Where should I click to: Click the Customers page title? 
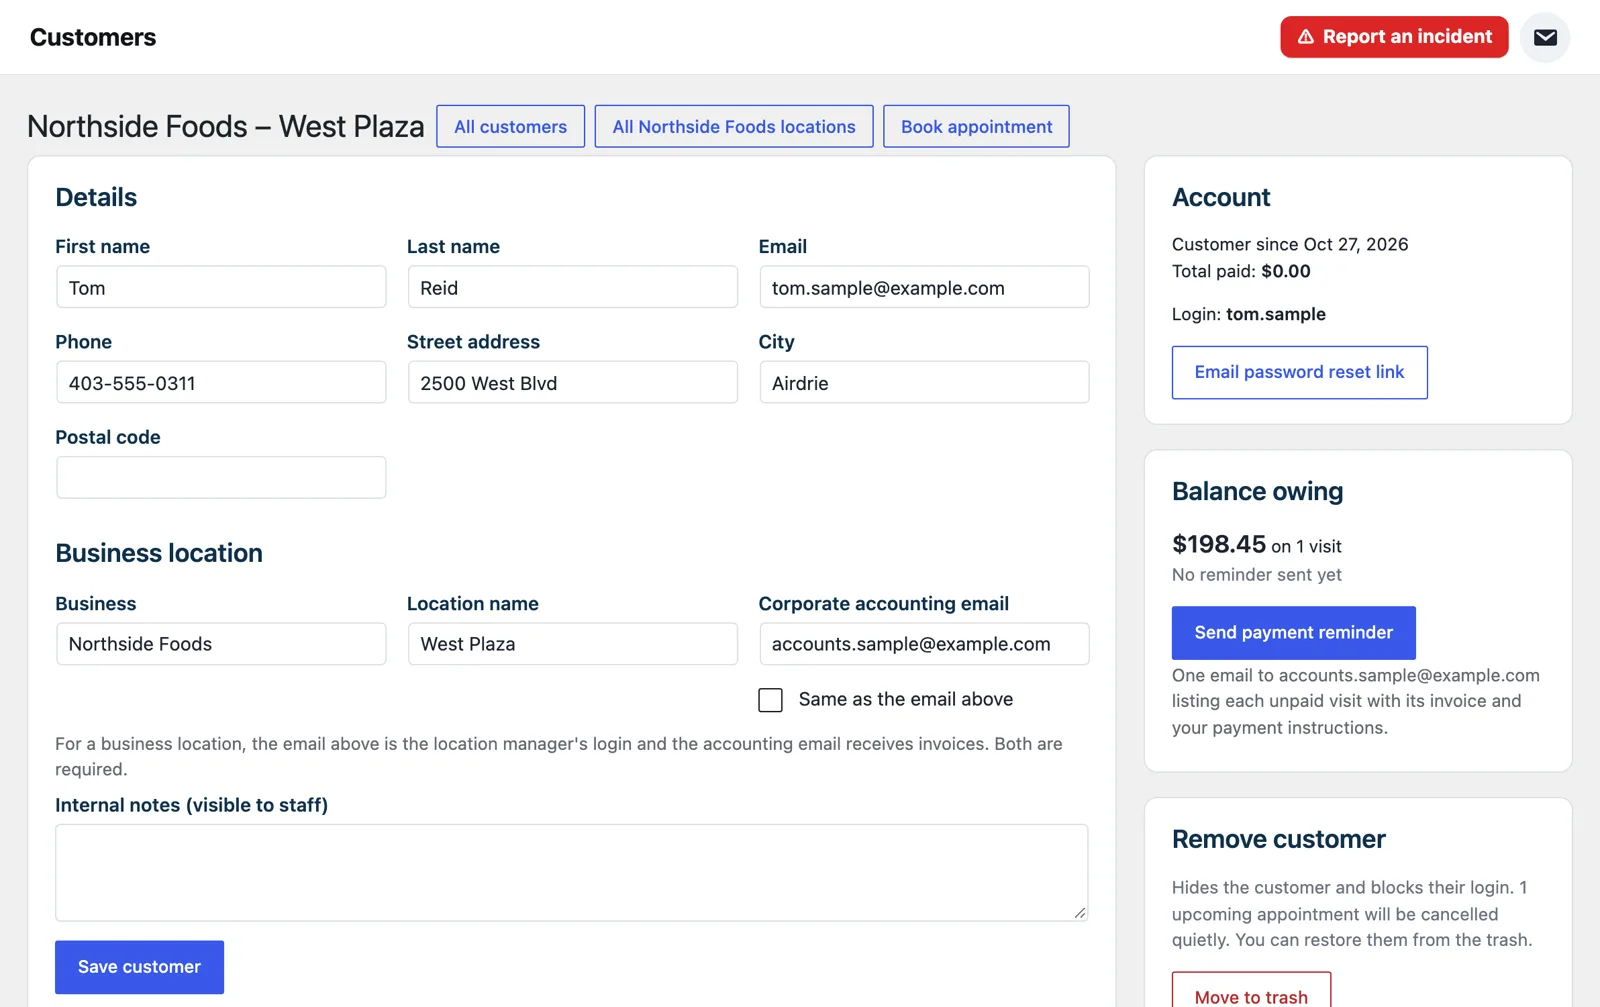pos(93,37)
